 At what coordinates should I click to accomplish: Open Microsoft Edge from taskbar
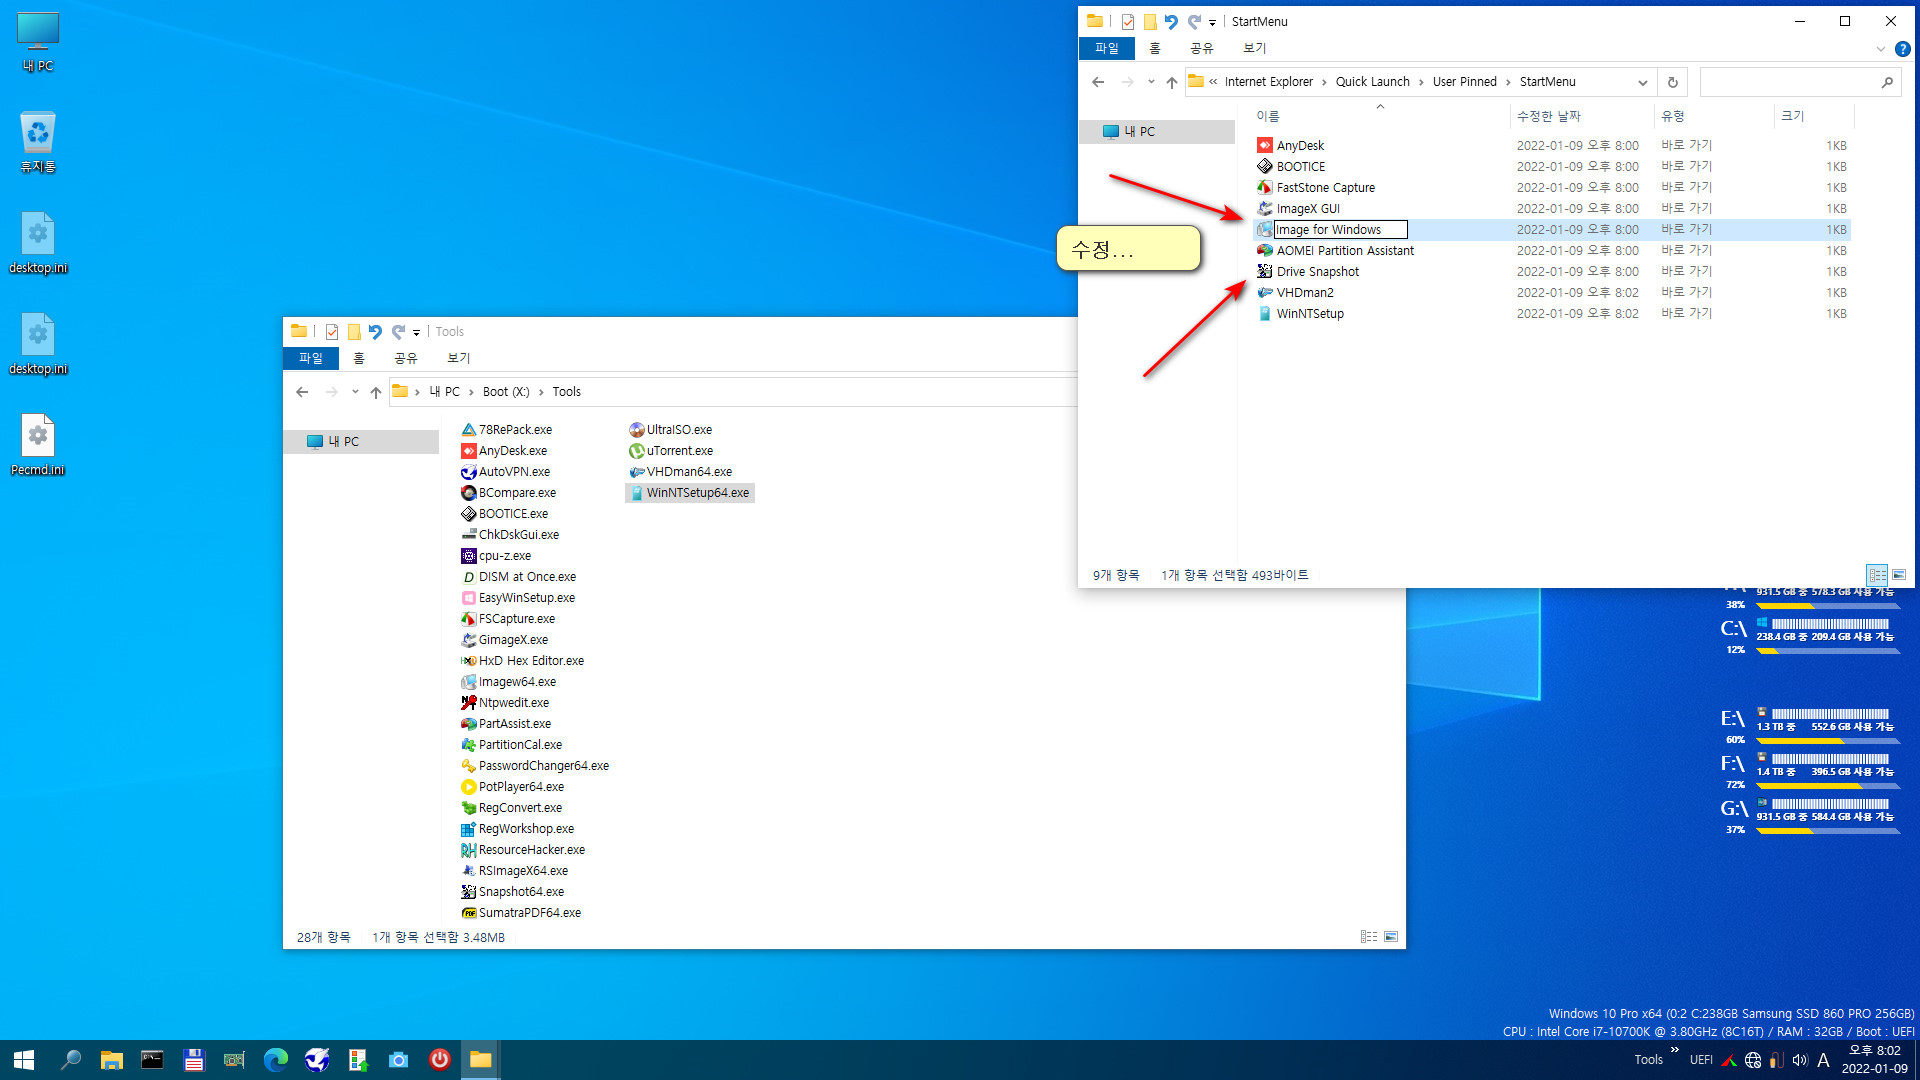(x=275, y=1060)
